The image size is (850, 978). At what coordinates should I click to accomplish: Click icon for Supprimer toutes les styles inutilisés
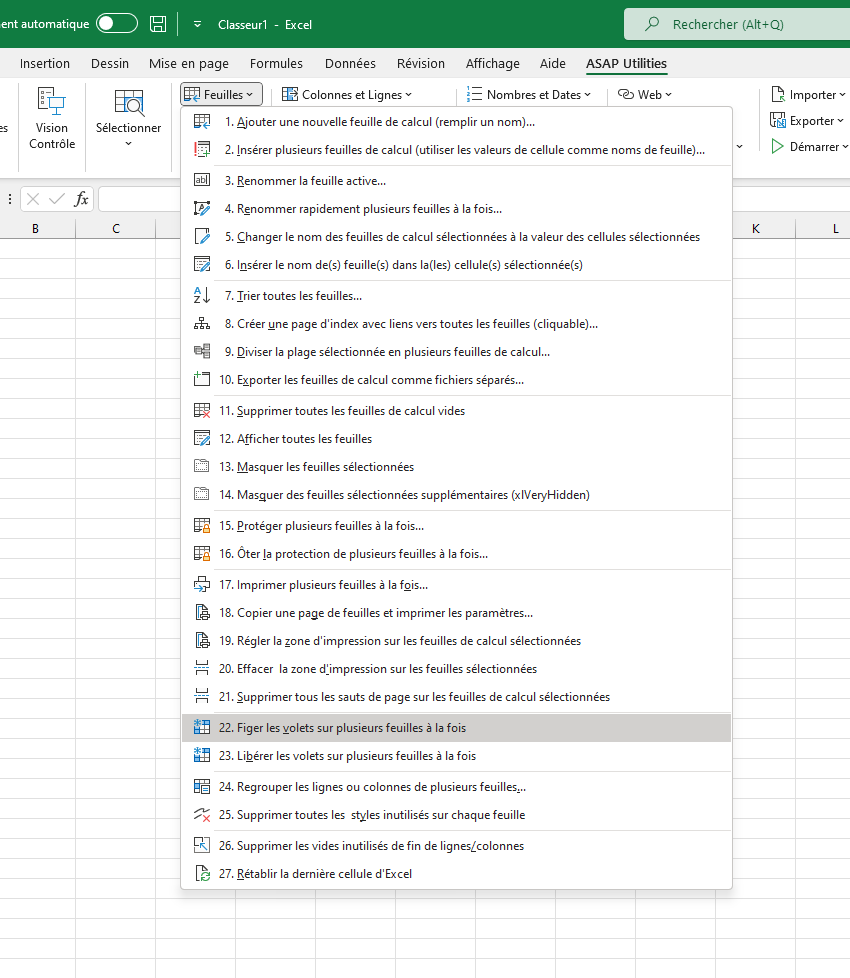[x=202, y=815]
